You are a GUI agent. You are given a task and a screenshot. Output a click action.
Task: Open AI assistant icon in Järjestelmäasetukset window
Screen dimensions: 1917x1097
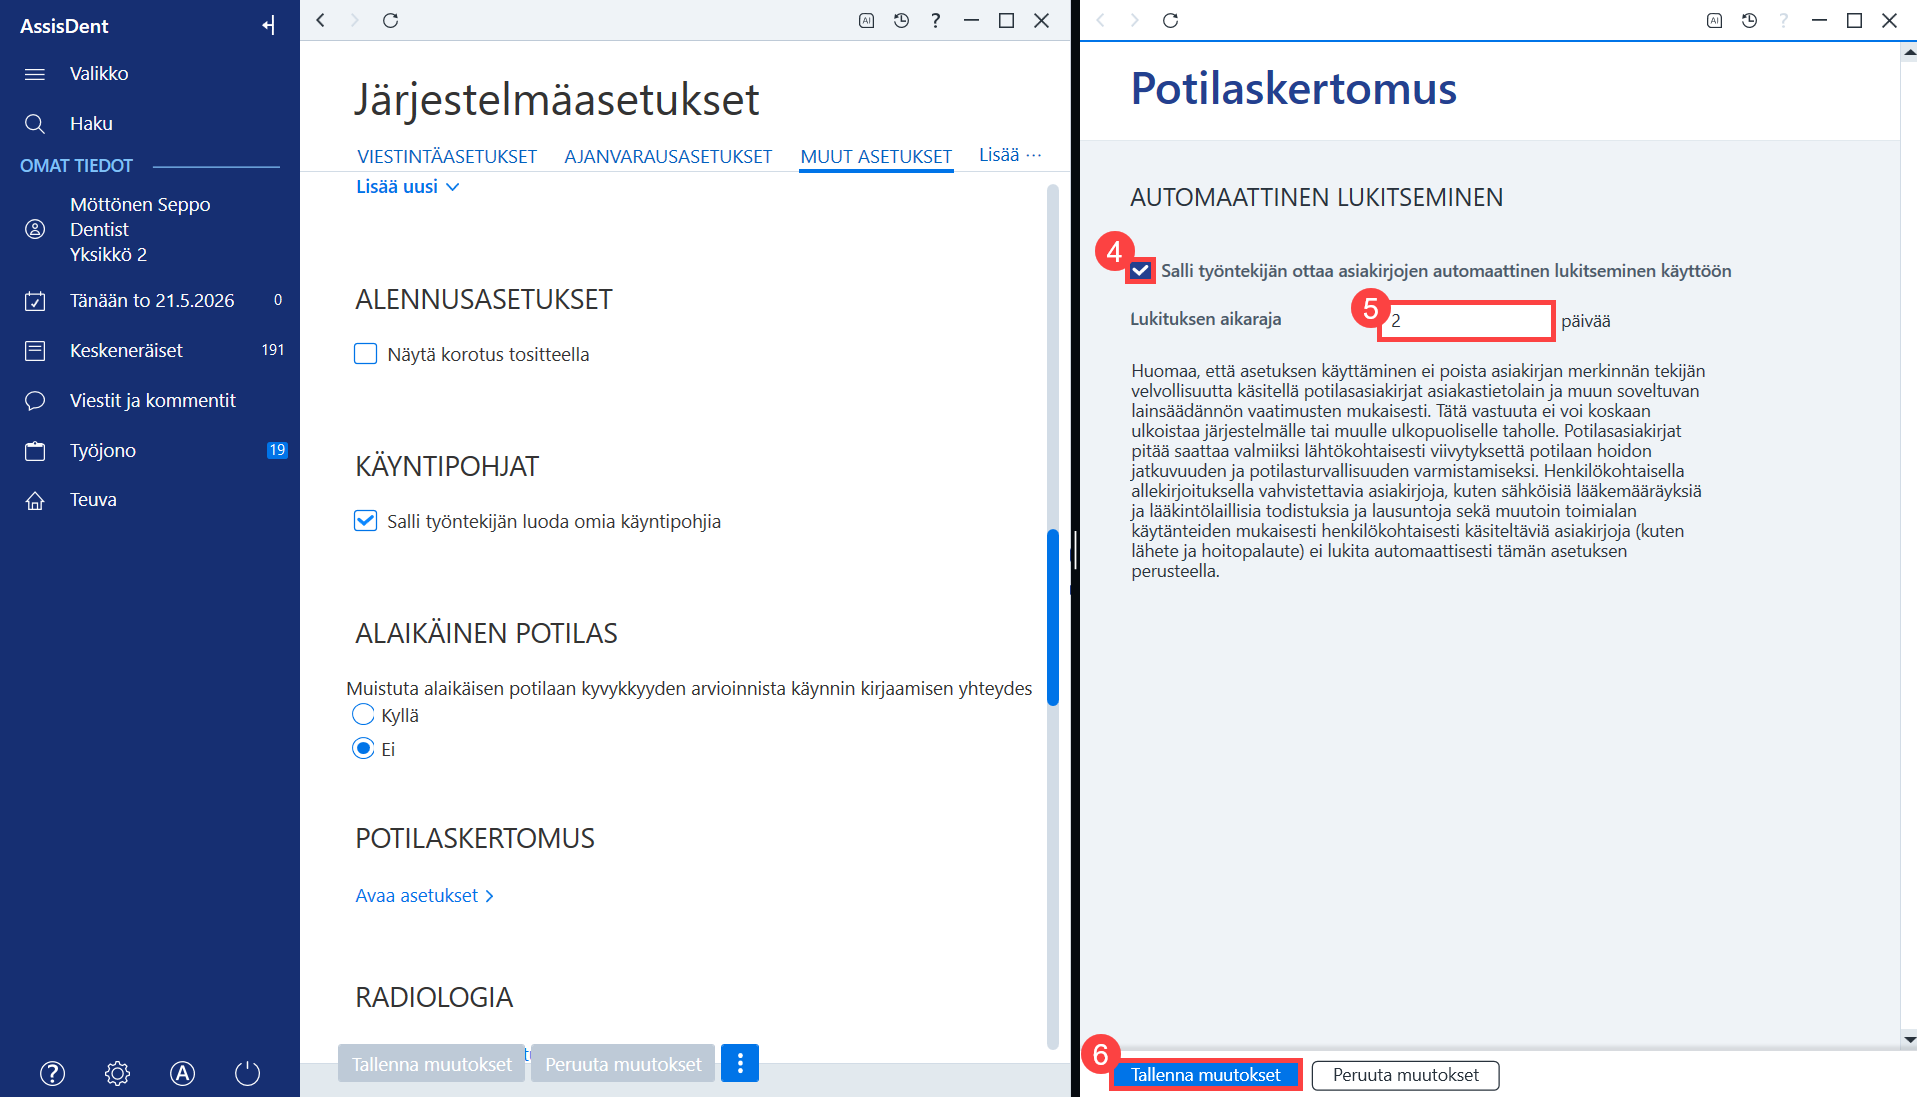pyautogui.click(x=867, y=20)
